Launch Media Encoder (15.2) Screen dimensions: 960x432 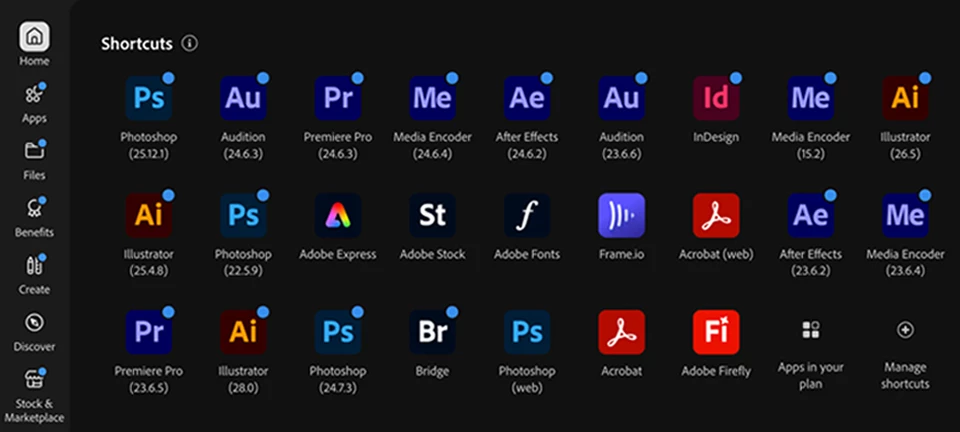[811, 99]
